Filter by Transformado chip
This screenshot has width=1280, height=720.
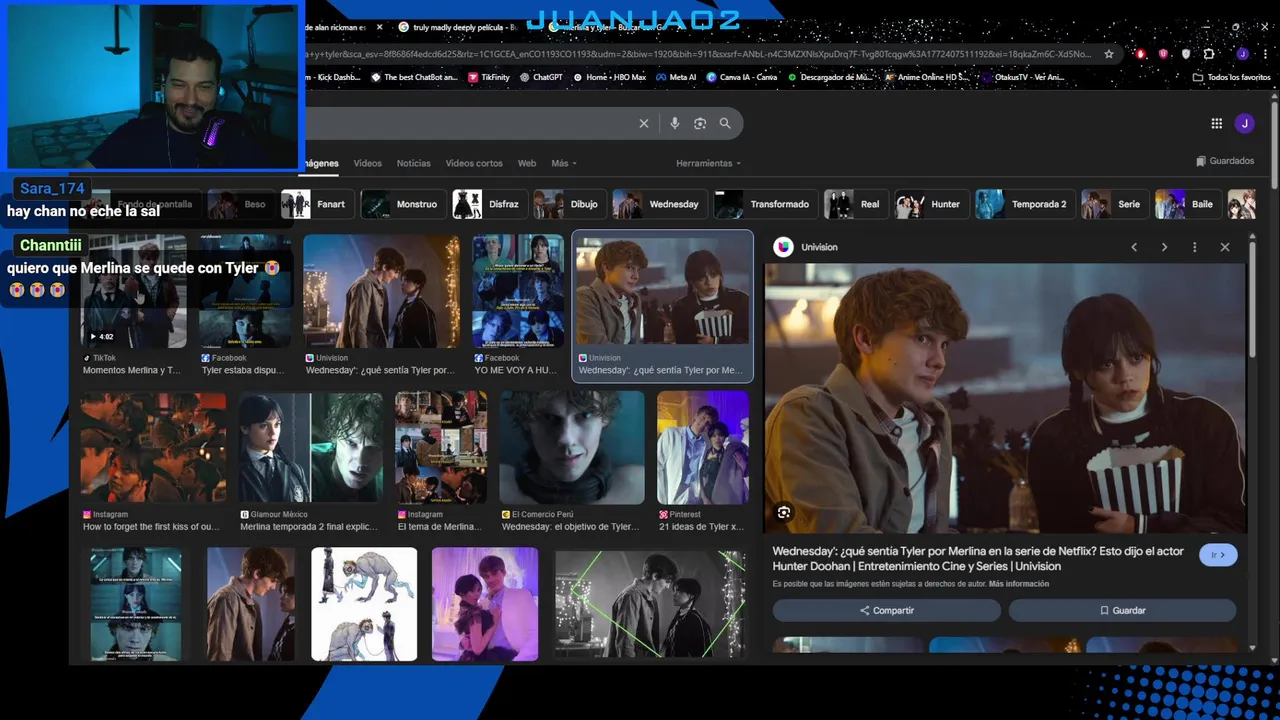click(765, 204)
